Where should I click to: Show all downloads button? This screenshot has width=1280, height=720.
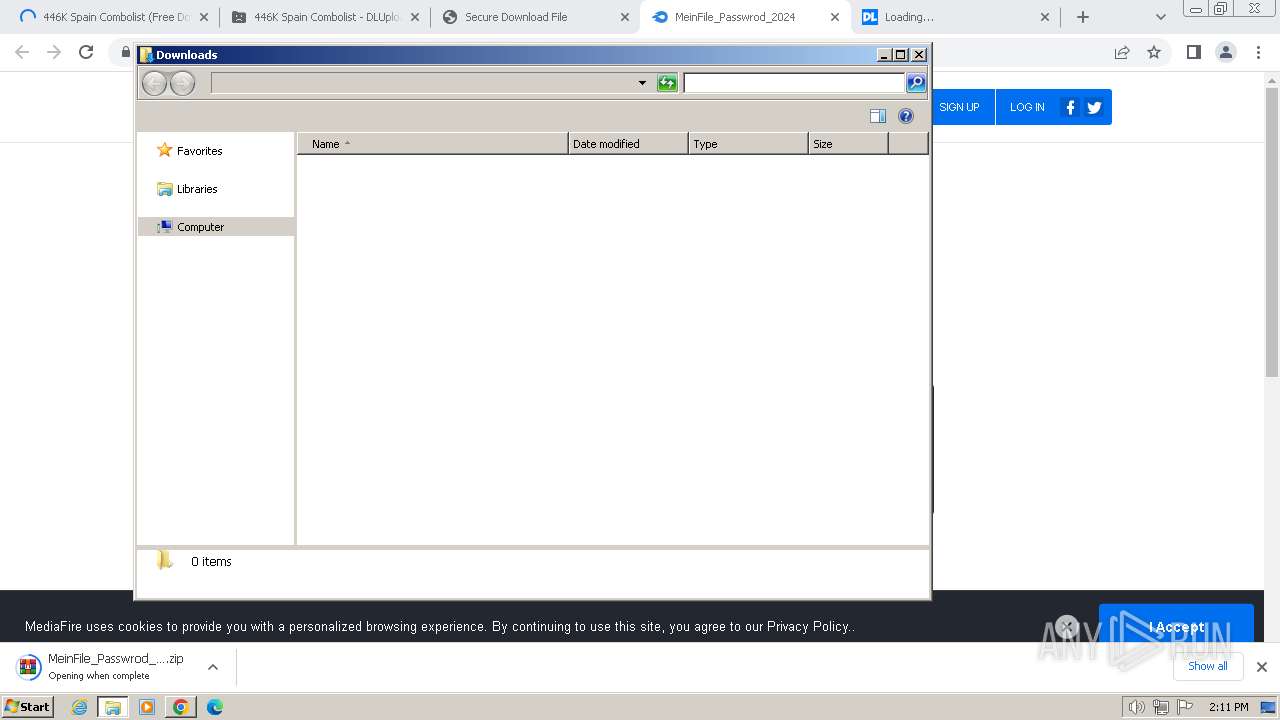click(x=1207, y=666)
